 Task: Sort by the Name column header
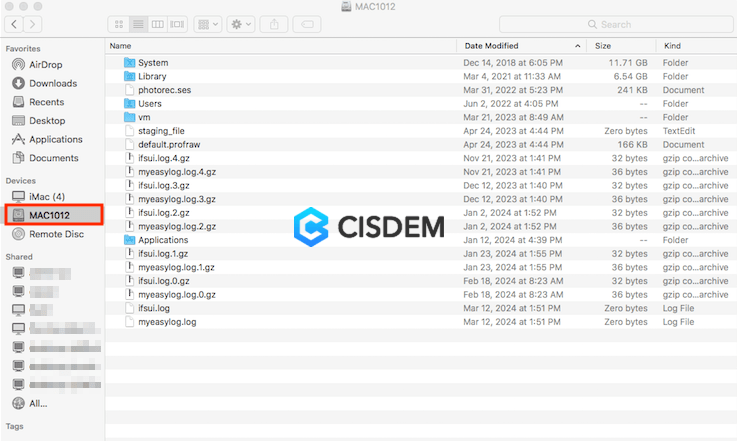(120, 46)
